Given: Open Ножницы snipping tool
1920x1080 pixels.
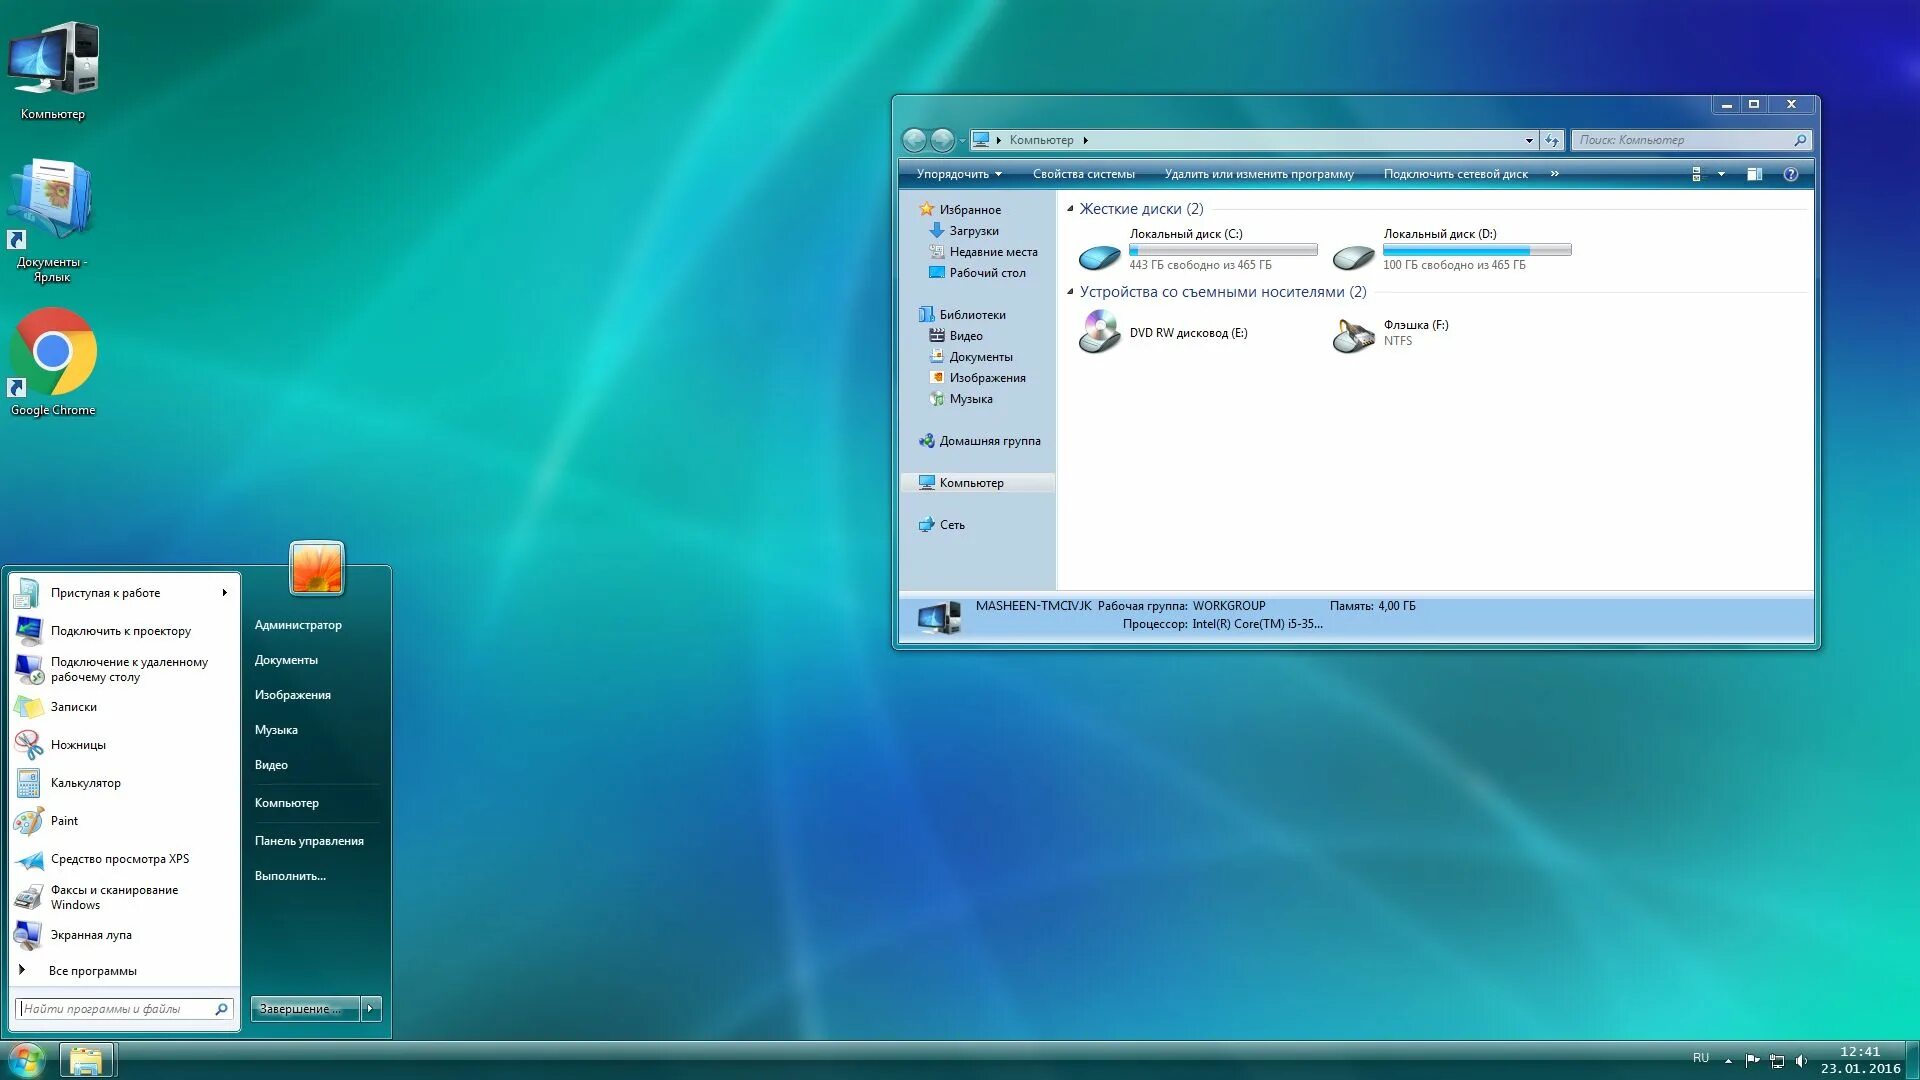Looking at the screenshot, I should point(124,745).
